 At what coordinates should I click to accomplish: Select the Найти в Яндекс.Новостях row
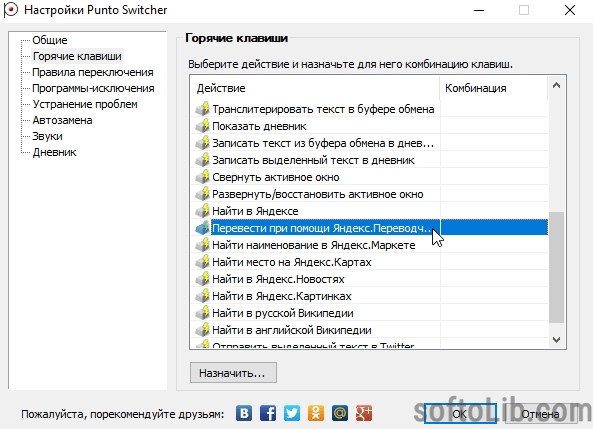click(x=369, y=279)
